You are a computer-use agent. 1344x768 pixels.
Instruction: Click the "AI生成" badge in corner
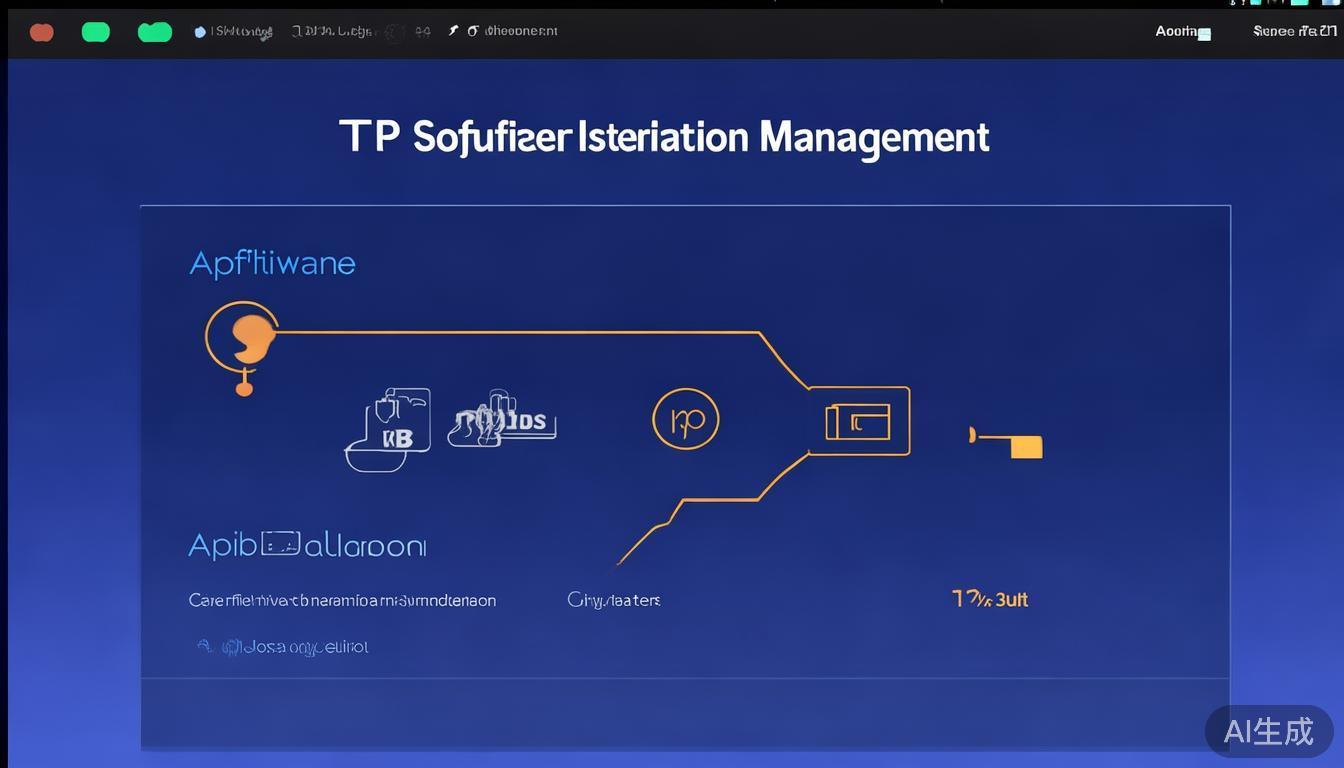pos(1268,731)
